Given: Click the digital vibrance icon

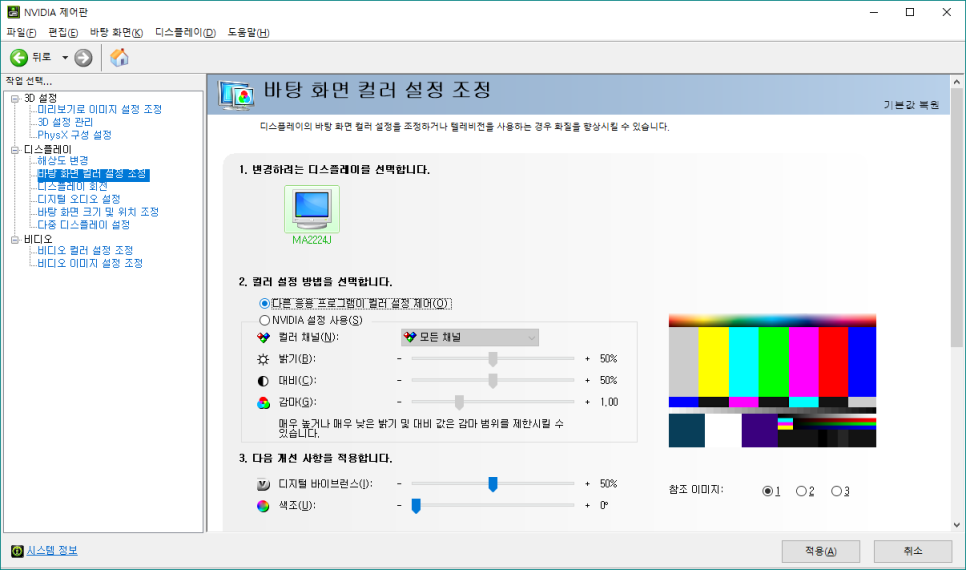Looking at the screenshot, I should (263, 484).
